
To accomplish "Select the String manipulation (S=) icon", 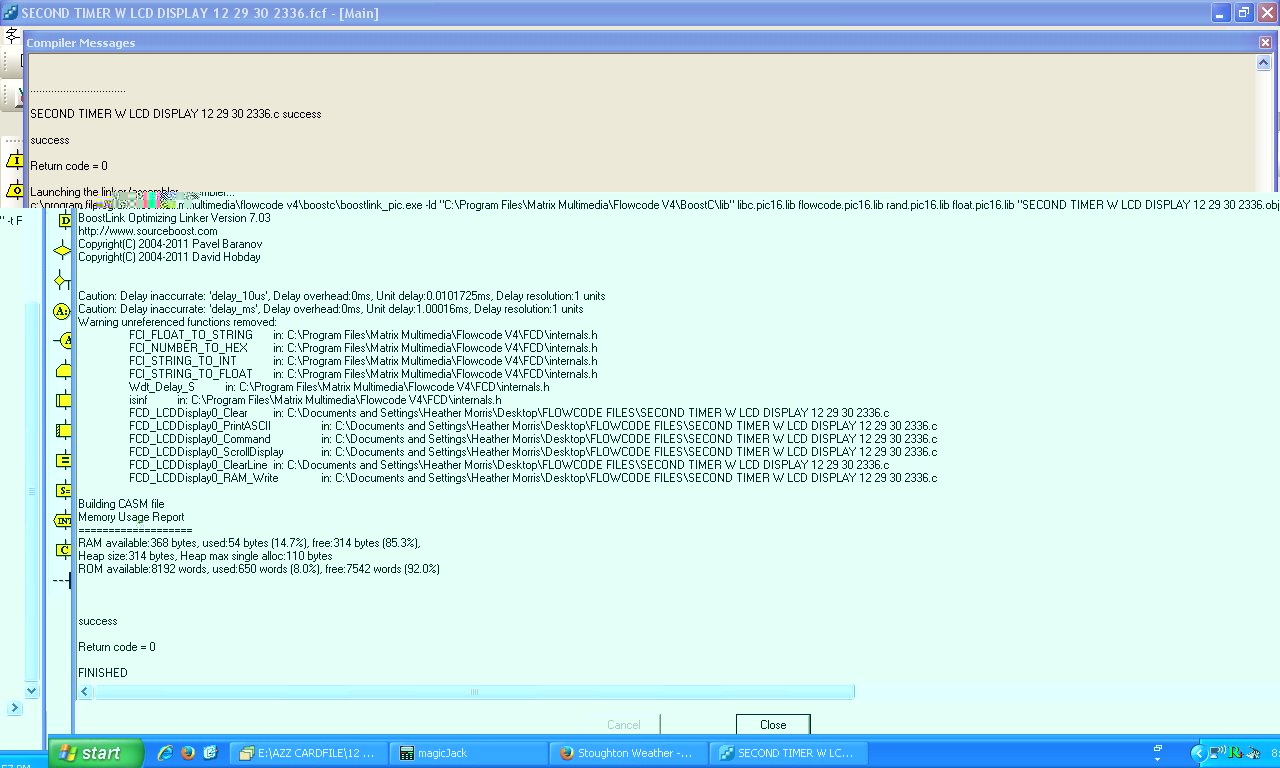I will pyautogui.click(x=63, y=491).
